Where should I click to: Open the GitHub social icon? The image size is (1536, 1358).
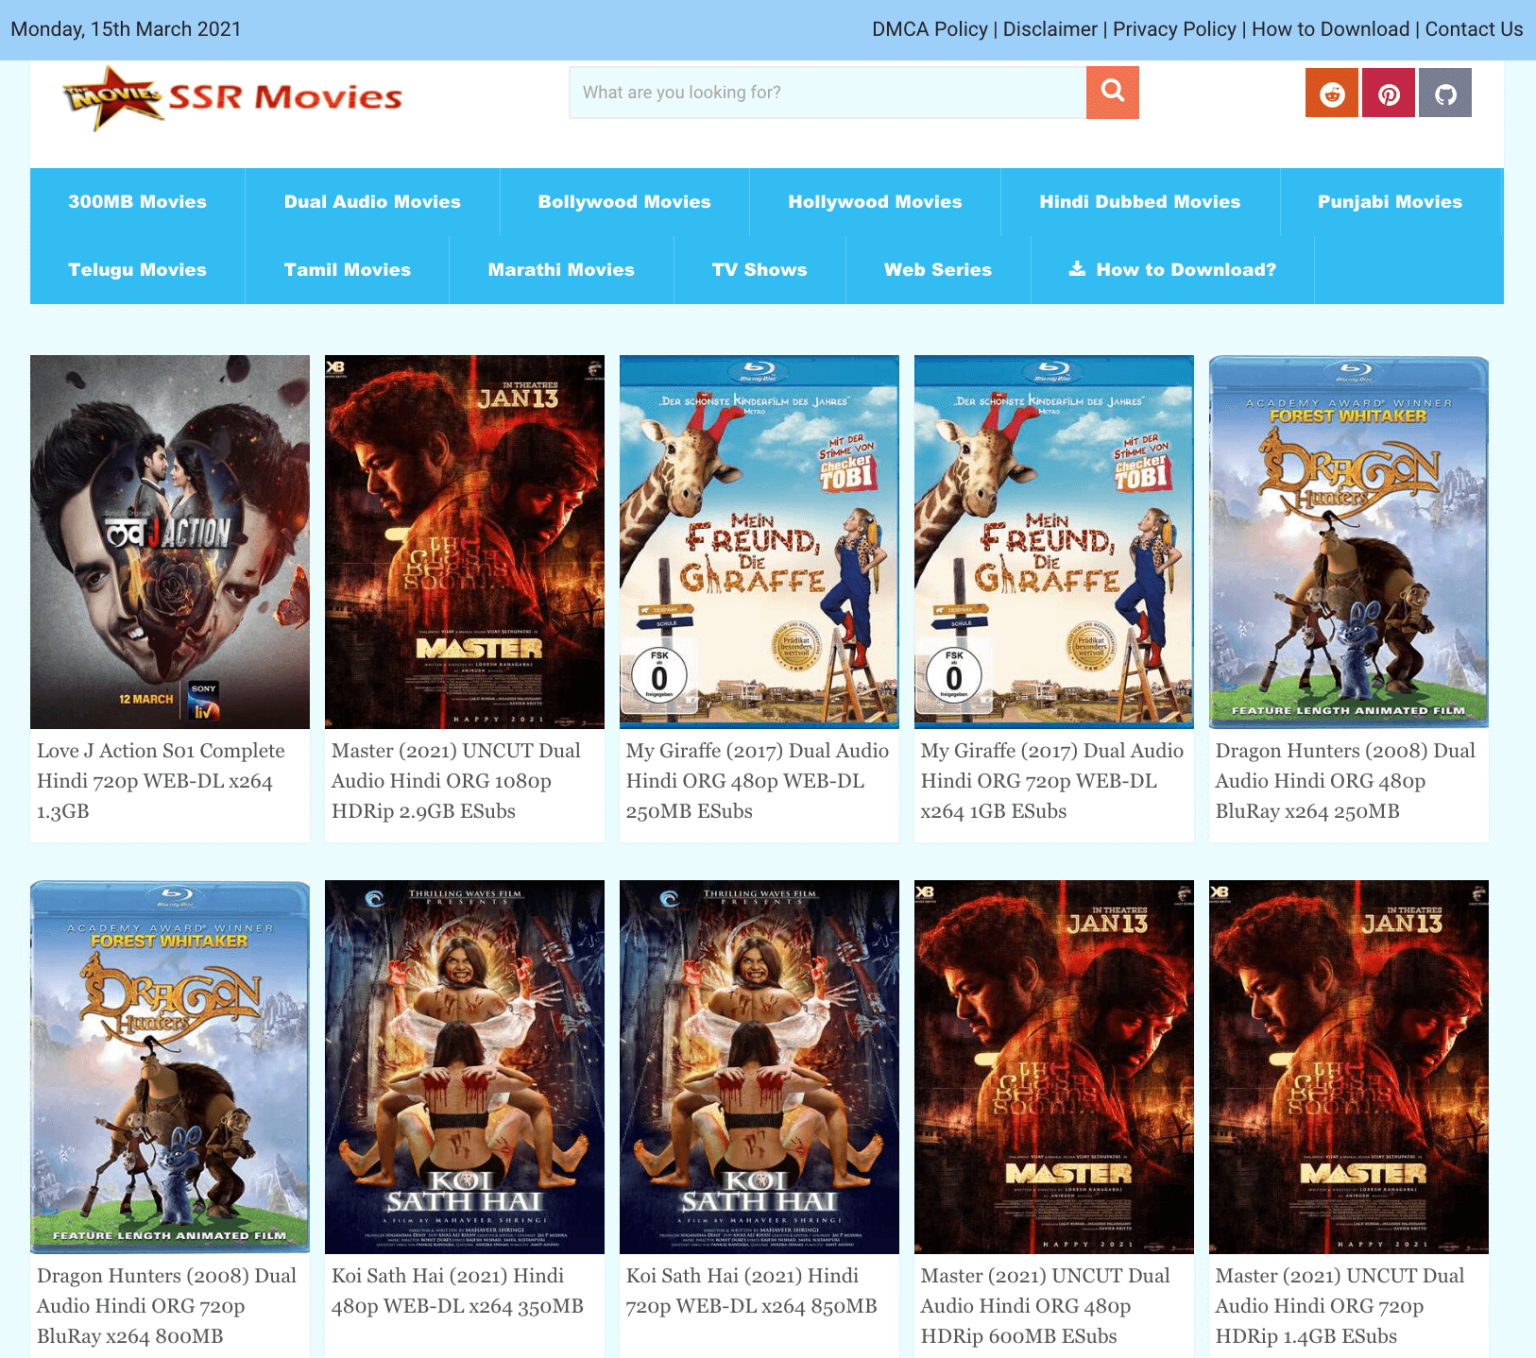[1445, 93]
